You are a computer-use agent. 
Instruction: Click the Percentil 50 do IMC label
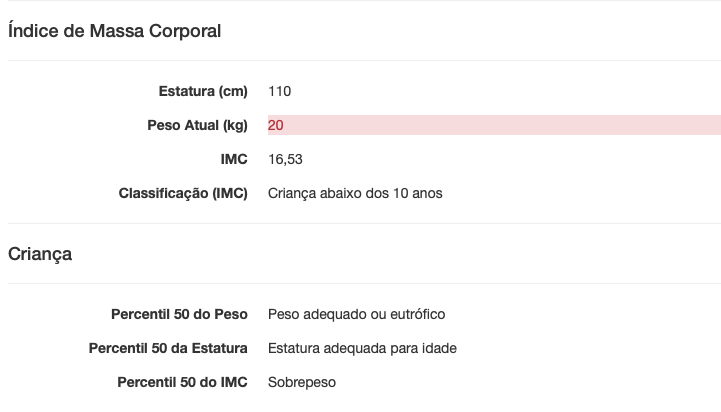(182, 382)
